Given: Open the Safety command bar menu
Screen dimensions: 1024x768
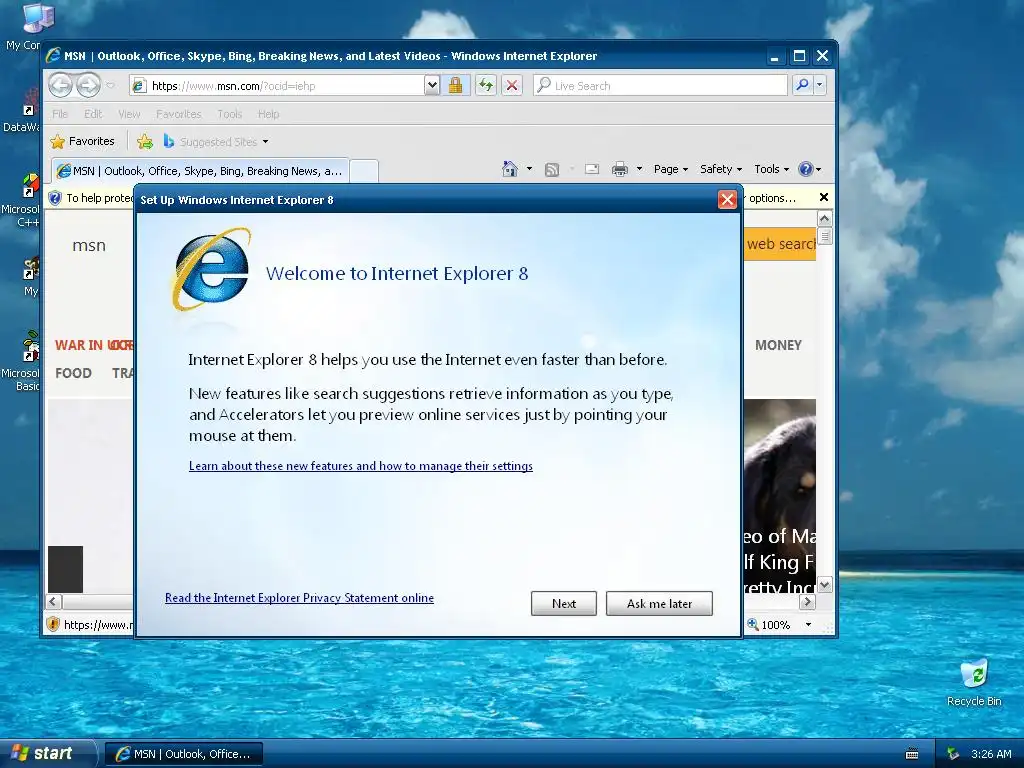Looking at the screenshot, I should [721, 169].
